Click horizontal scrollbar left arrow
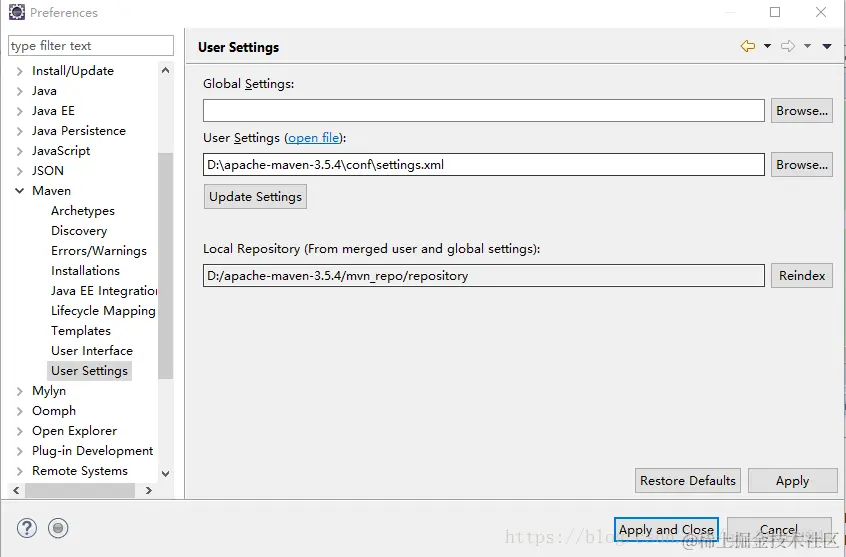The width and height of the screenshot is (846, 557). click(x=16, y=491)
